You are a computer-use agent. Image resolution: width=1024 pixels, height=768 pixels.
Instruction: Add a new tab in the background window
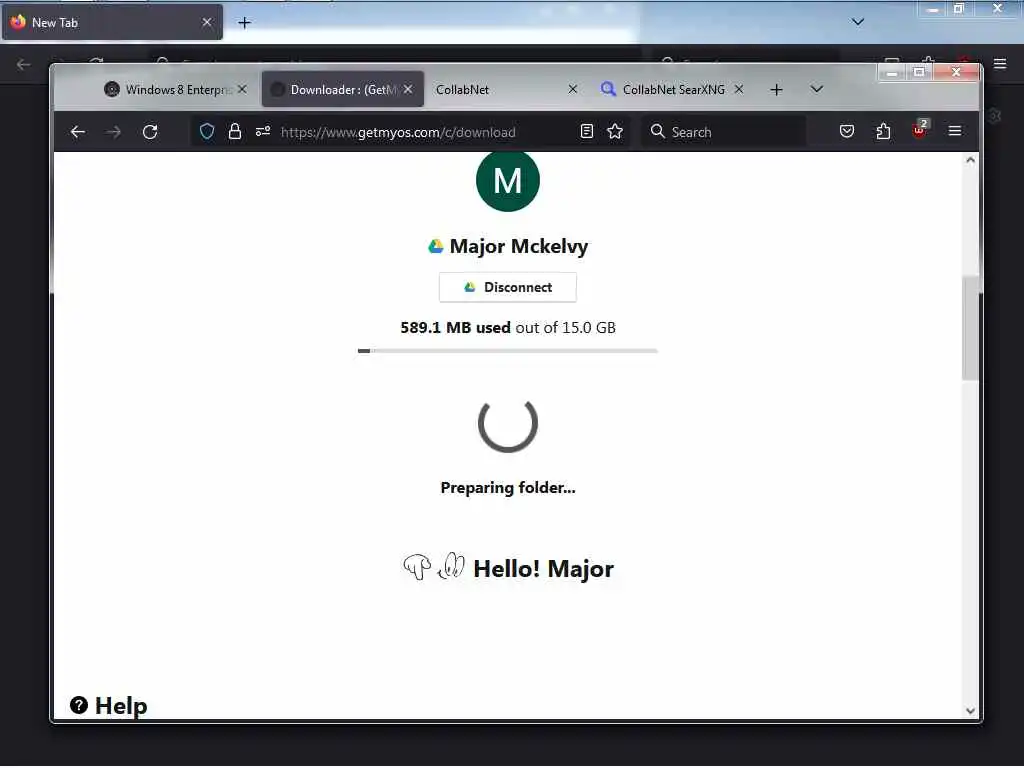tap(244, 23)
